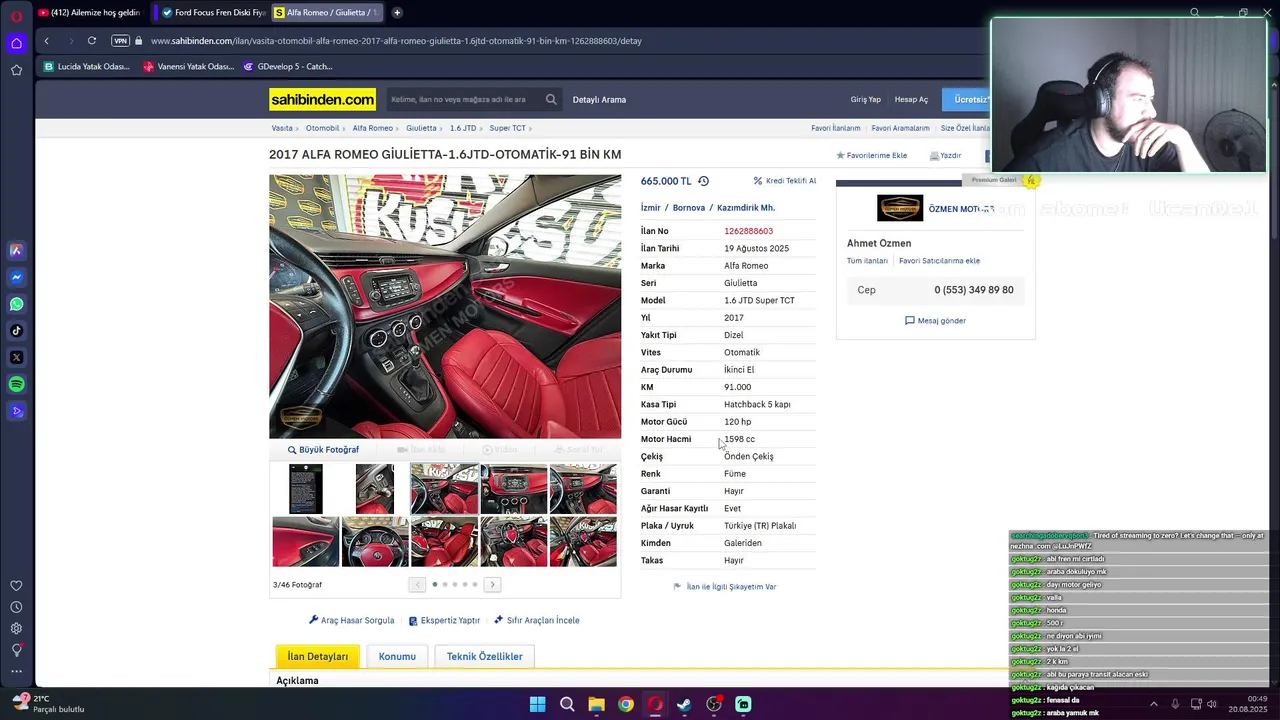The height and width of the screenshot is (720, 1280).
Task: Show next thumbnail page arrow
Action: point(492,584)
